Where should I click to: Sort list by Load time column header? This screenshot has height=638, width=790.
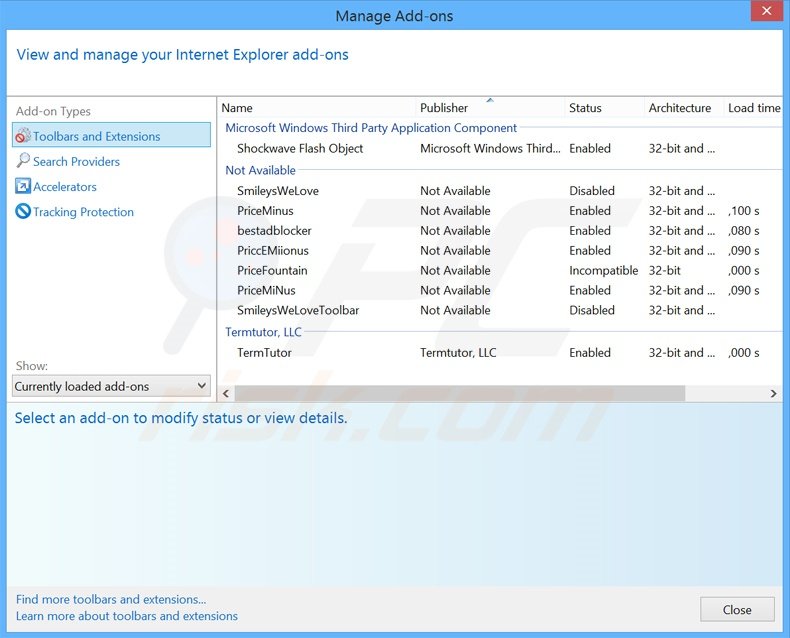coord(754,108)
